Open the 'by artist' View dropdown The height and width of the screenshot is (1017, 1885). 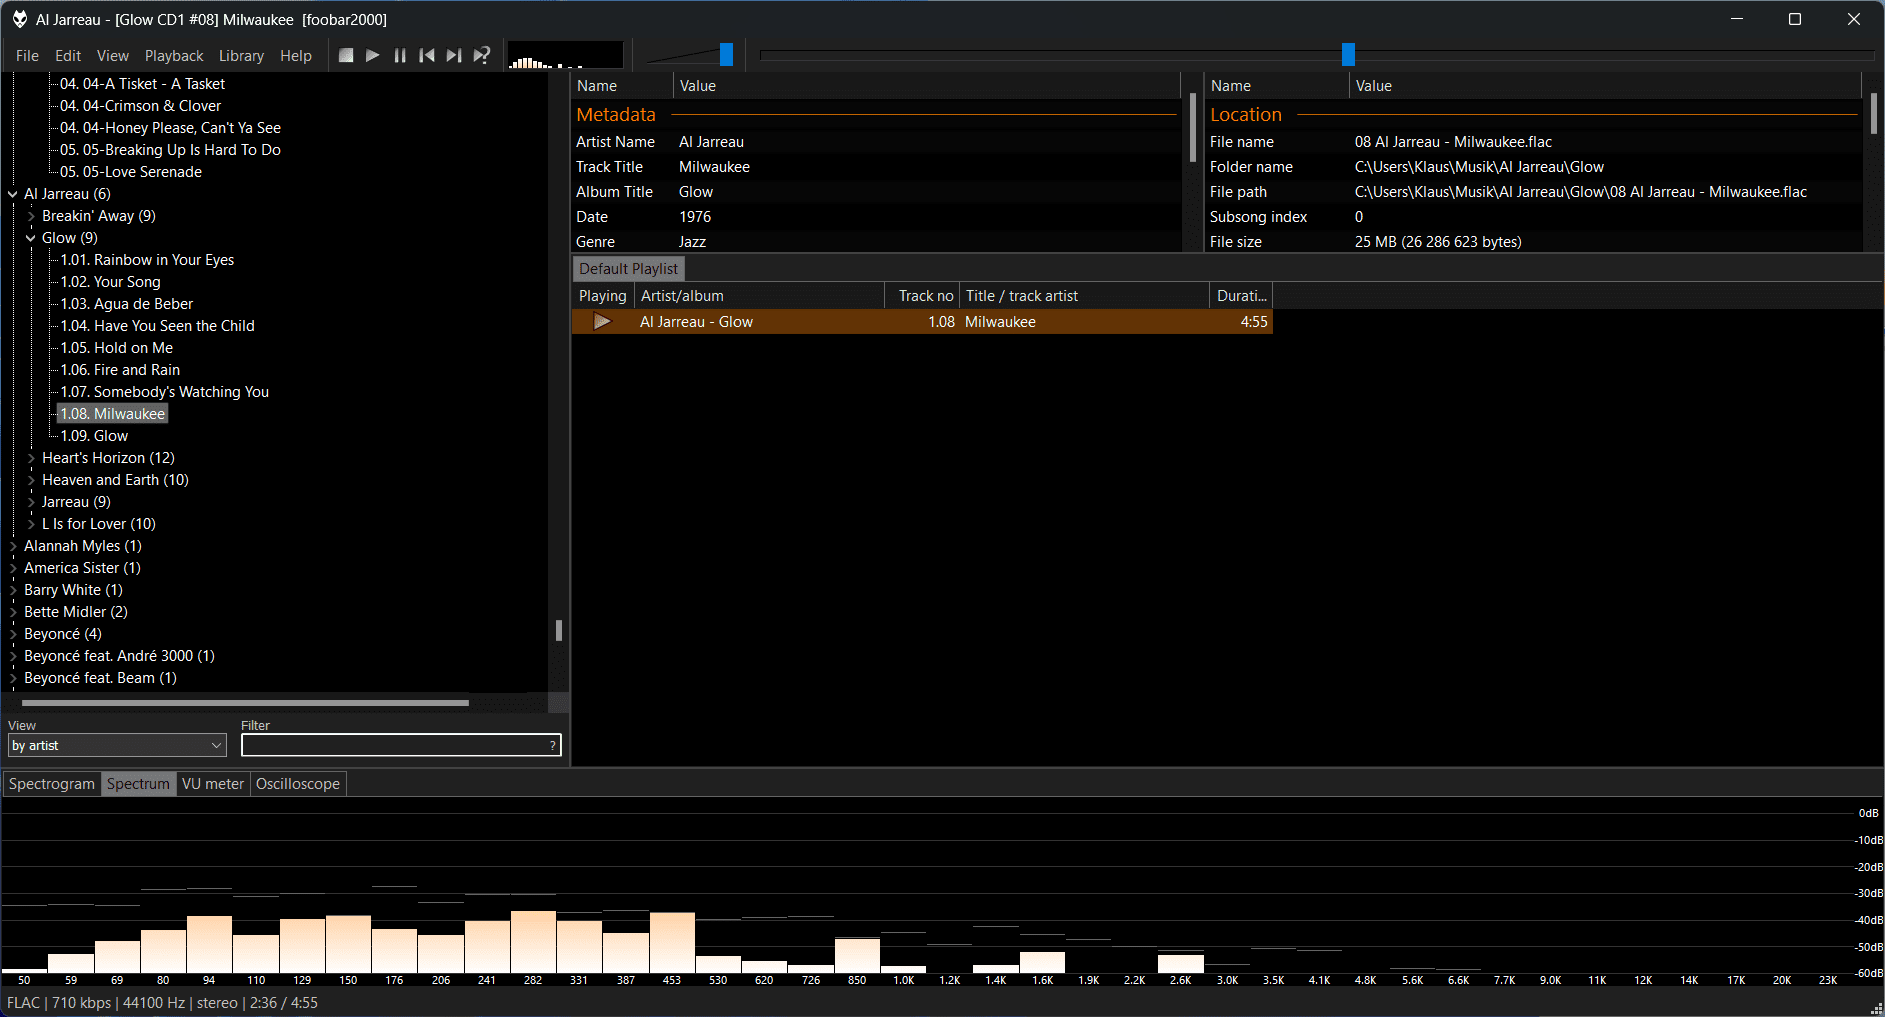(x=117, y=745)
